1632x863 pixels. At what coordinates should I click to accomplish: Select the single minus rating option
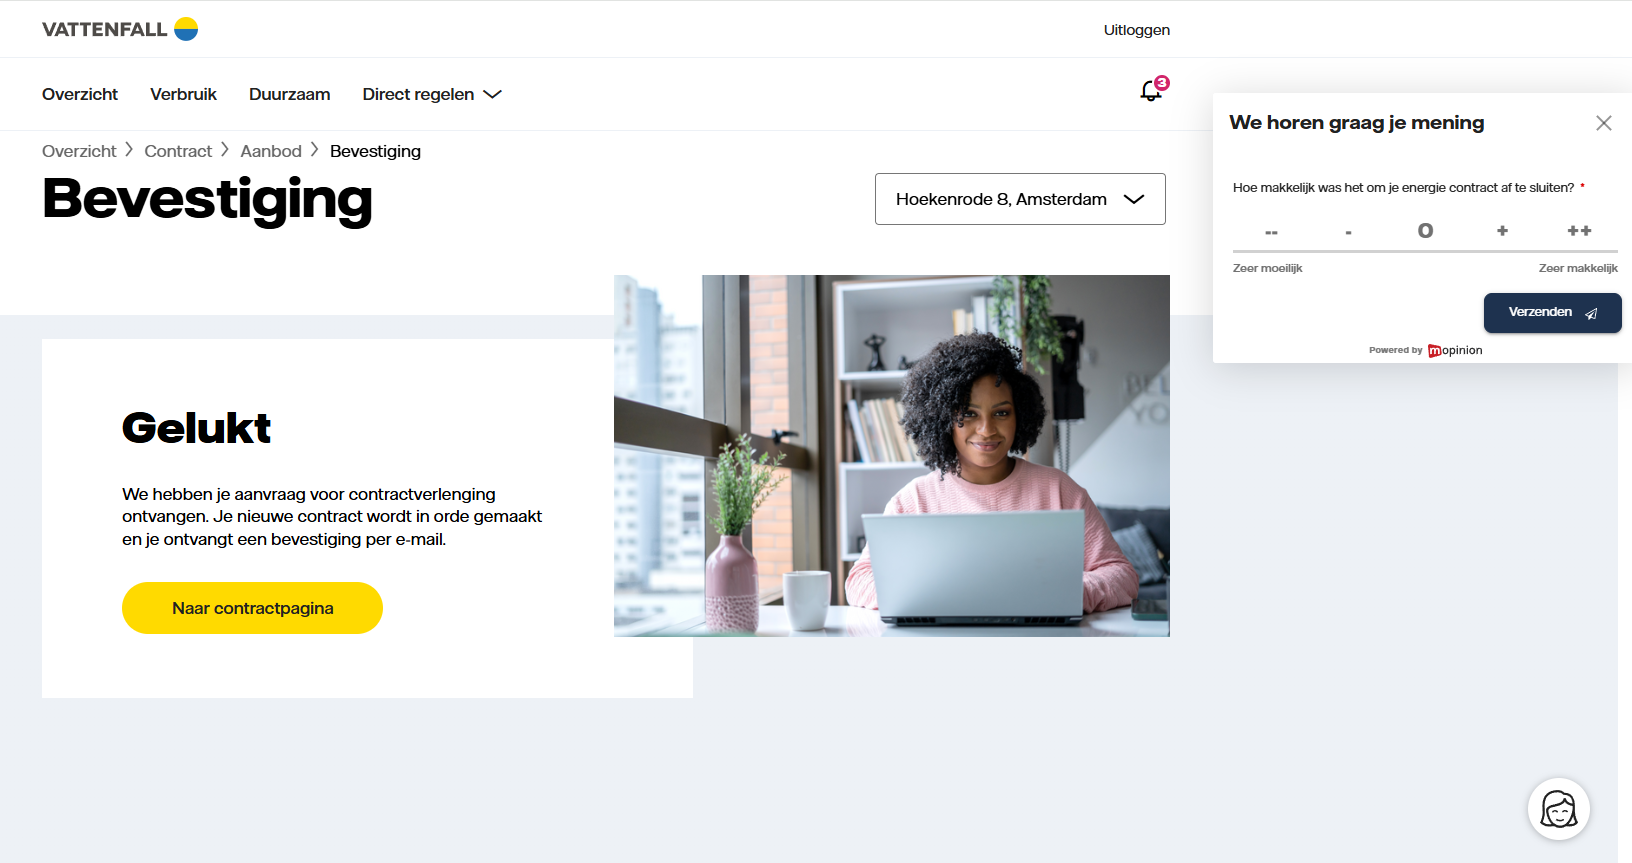click(x=1348, y=232)
